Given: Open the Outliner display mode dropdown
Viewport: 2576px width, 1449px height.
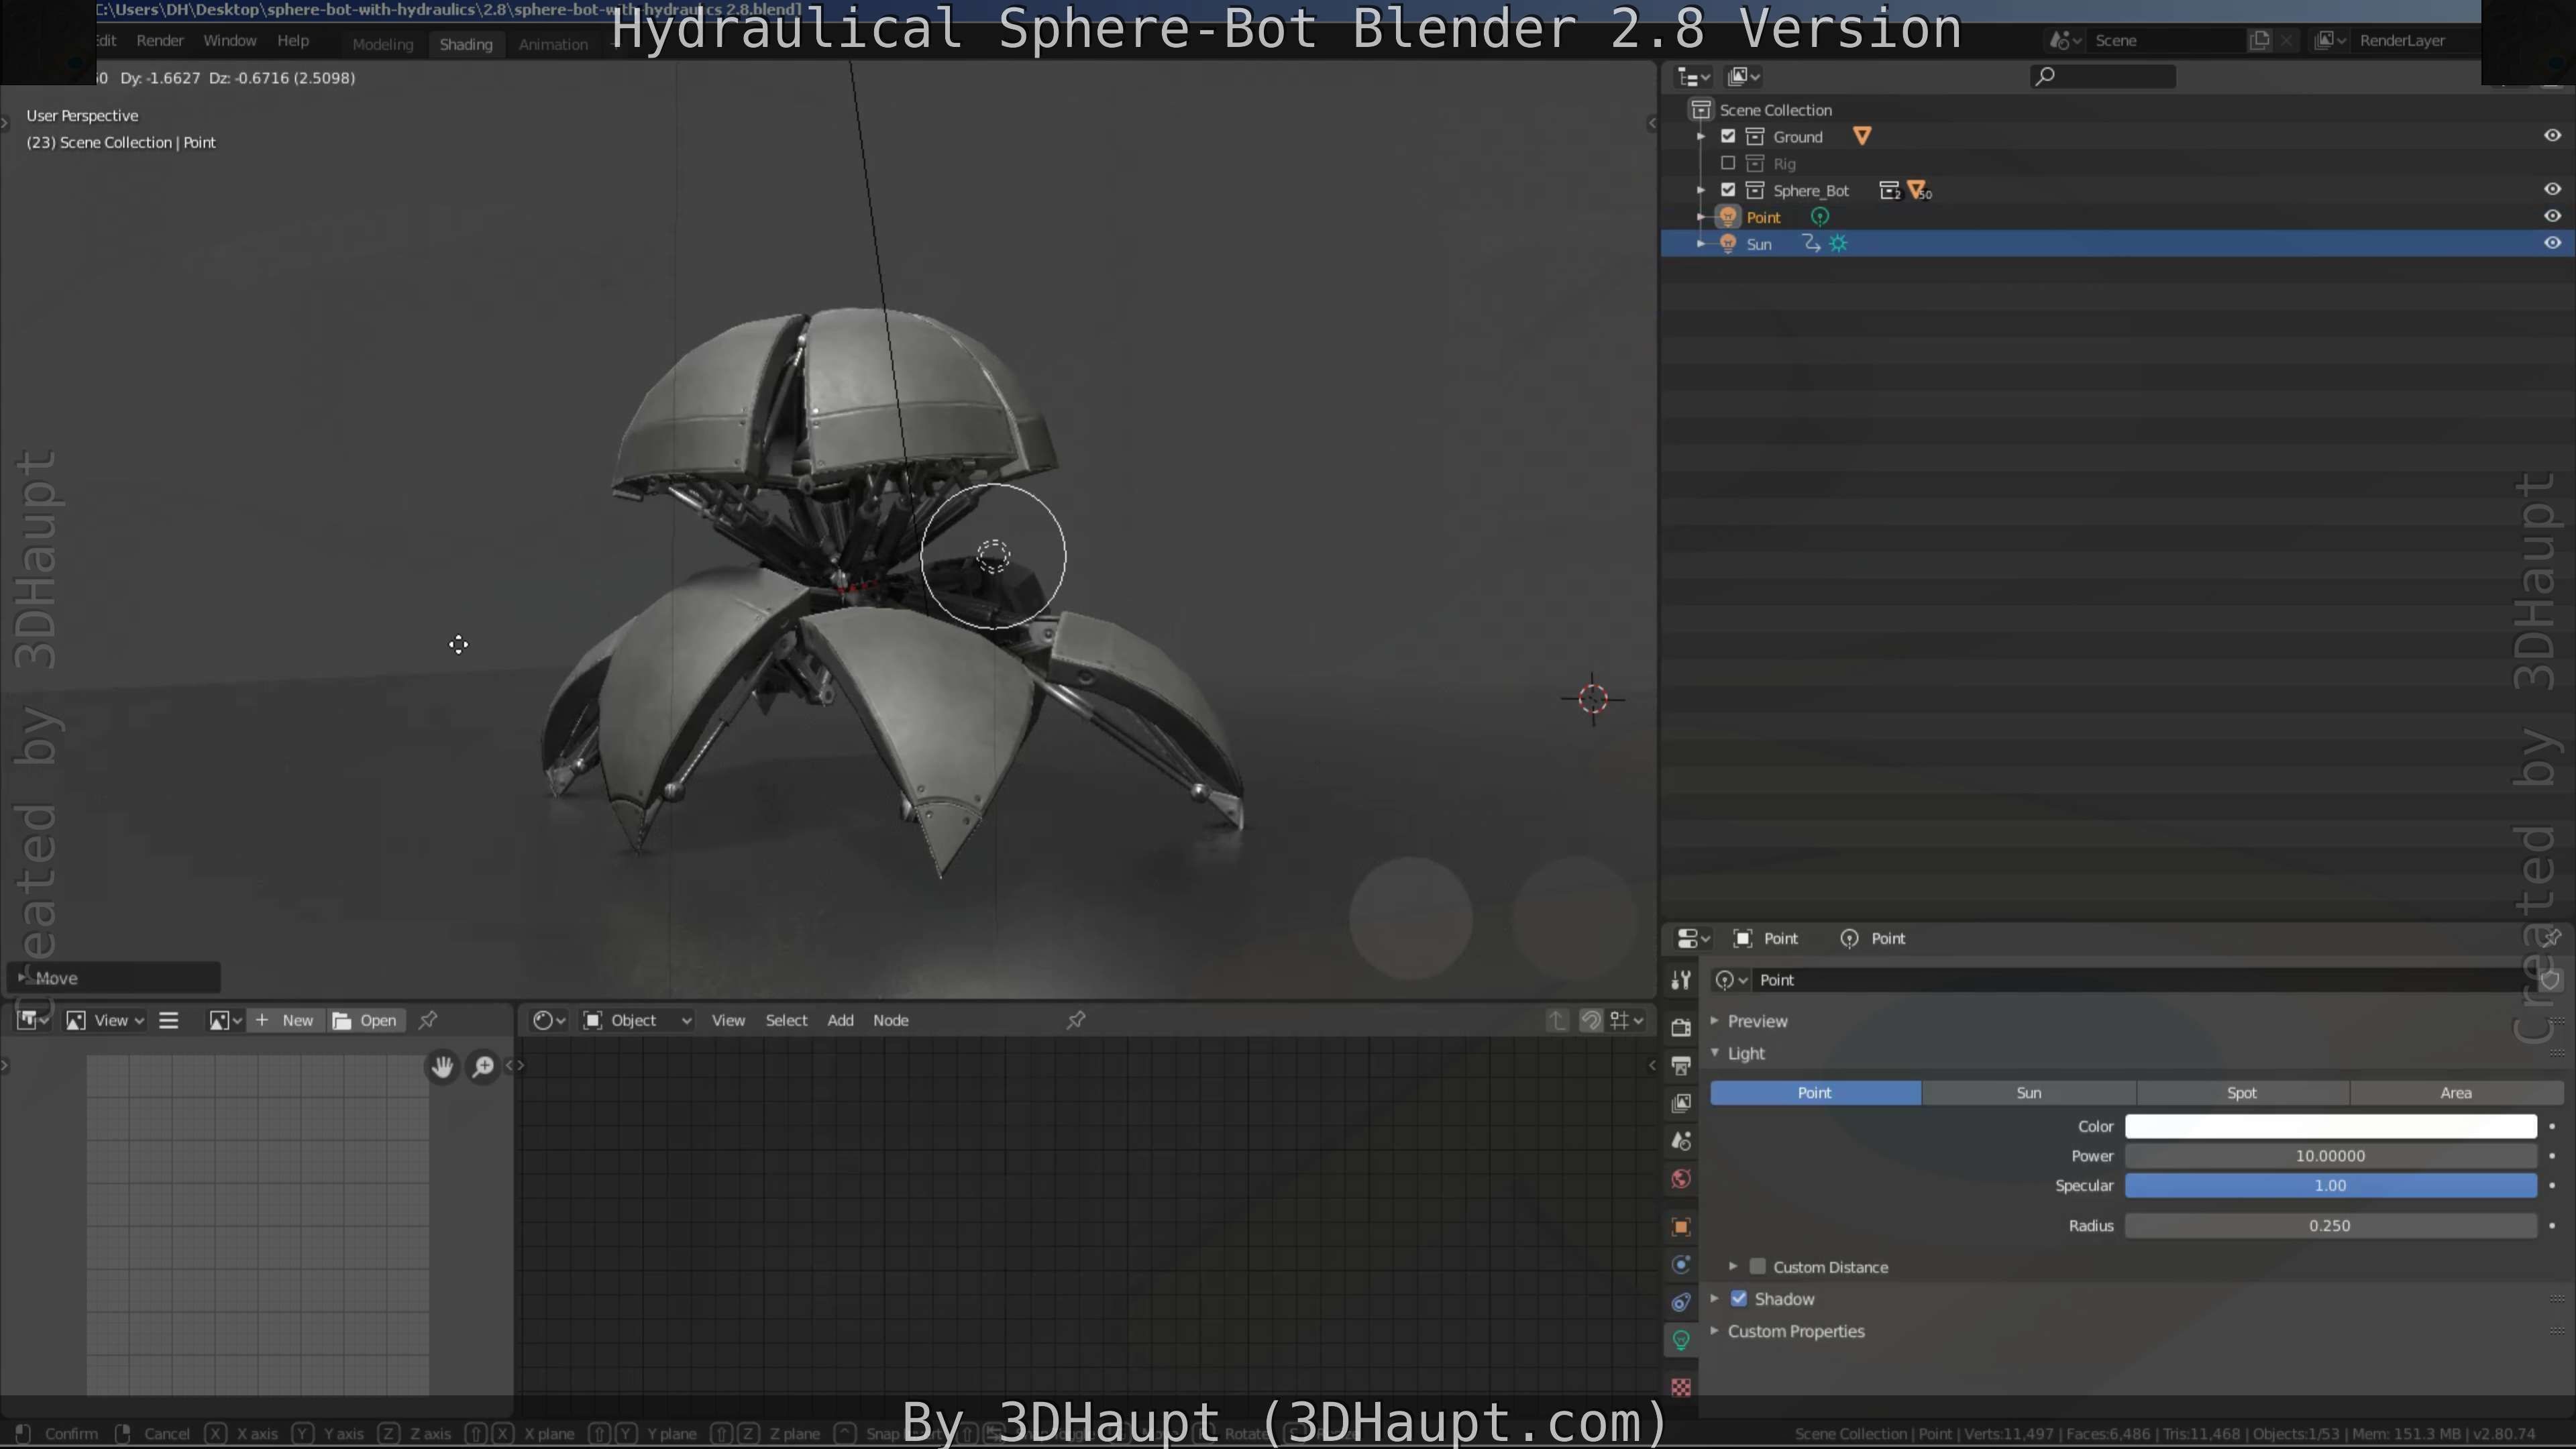Looking at the screenshot, I should [1743, 77].
